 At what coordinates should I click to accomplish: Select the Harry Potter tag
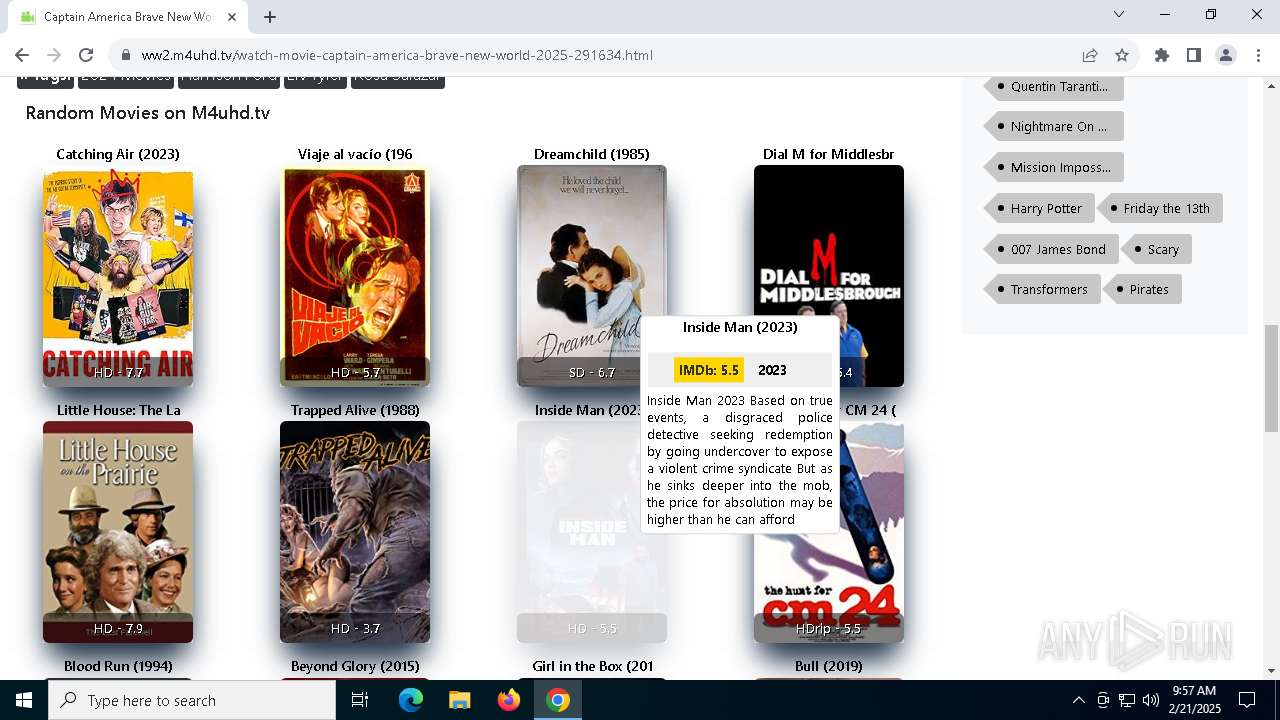point(1040,209)
